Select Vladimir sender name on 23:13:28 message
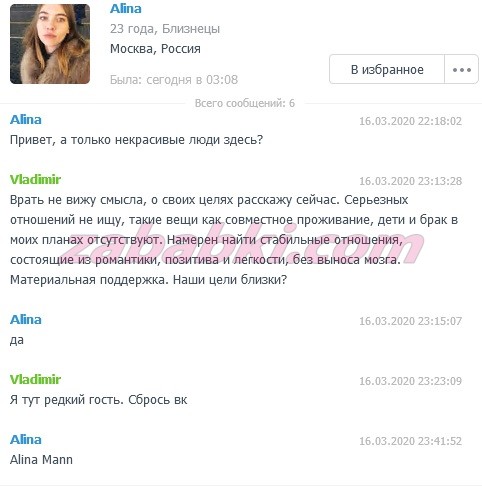This screenshot has width=482, height=494. pyautogui.click(x=35, y=180)
